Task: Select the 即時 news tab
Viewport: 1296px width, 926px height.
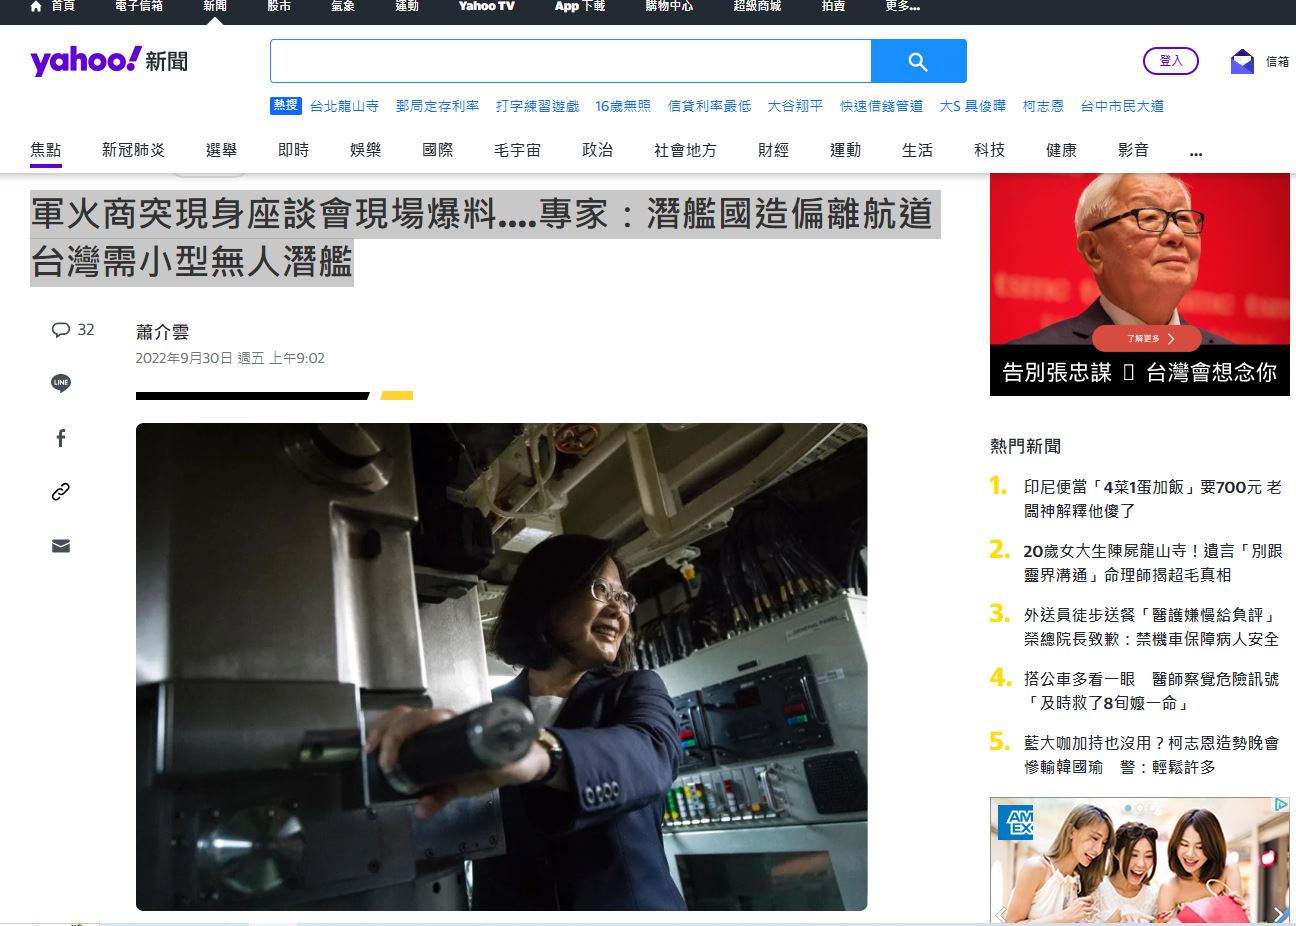Action: [294, 150]
